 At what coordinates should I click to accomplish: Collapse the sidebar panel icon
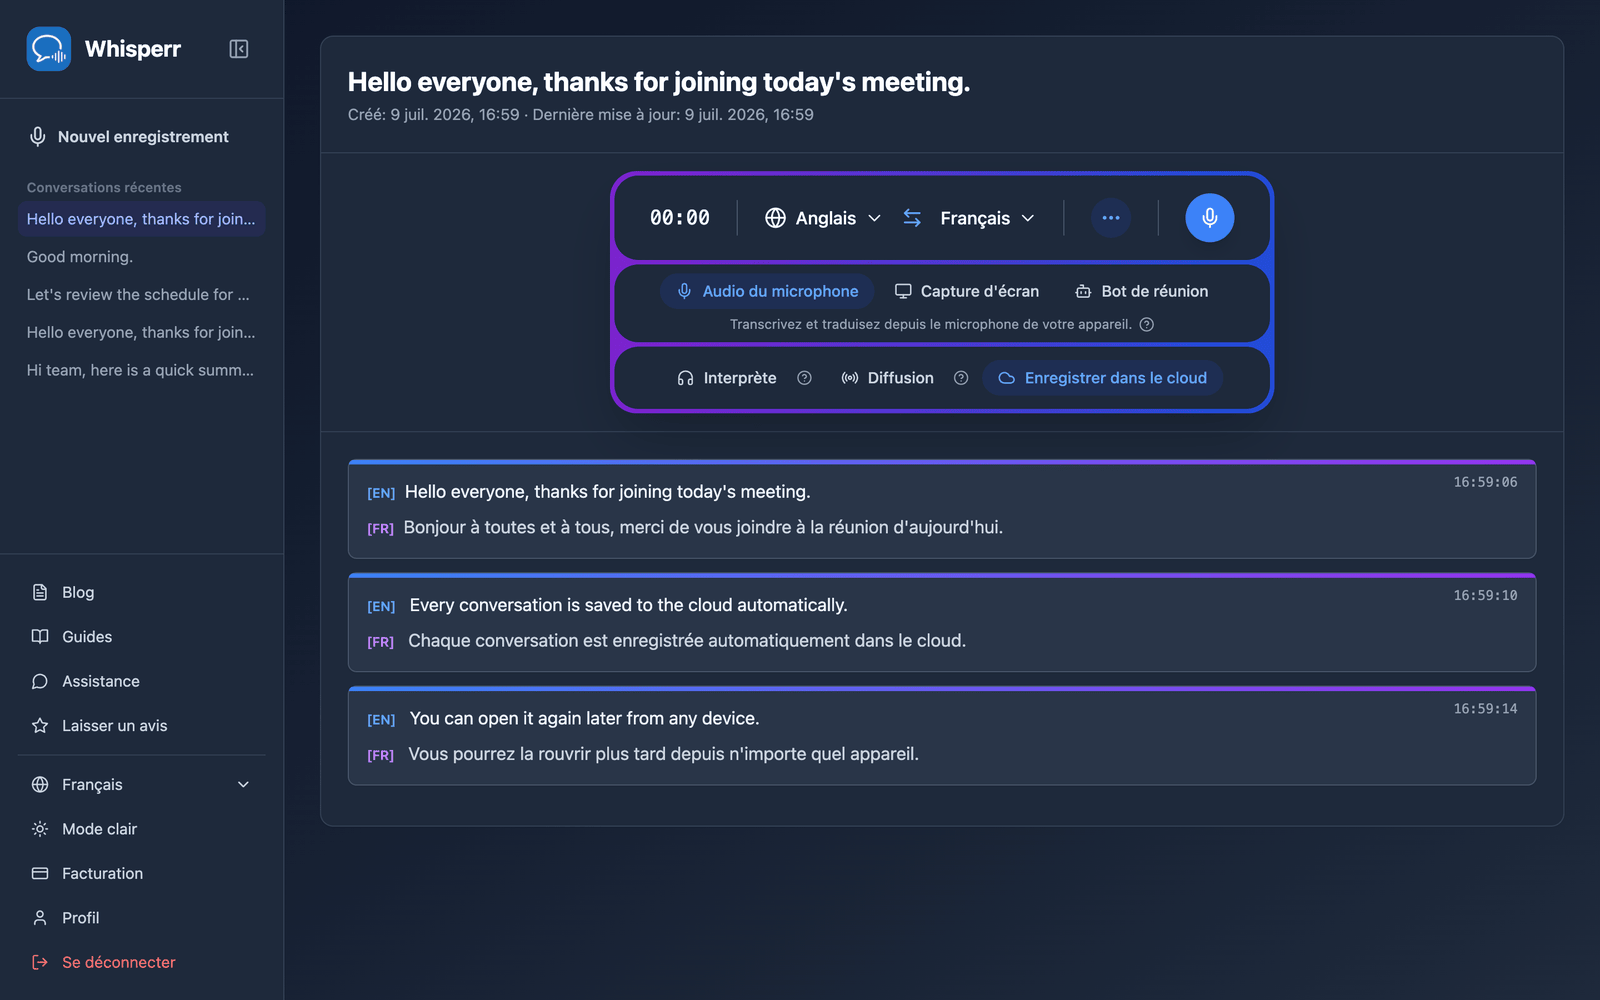tap(239, 49)
